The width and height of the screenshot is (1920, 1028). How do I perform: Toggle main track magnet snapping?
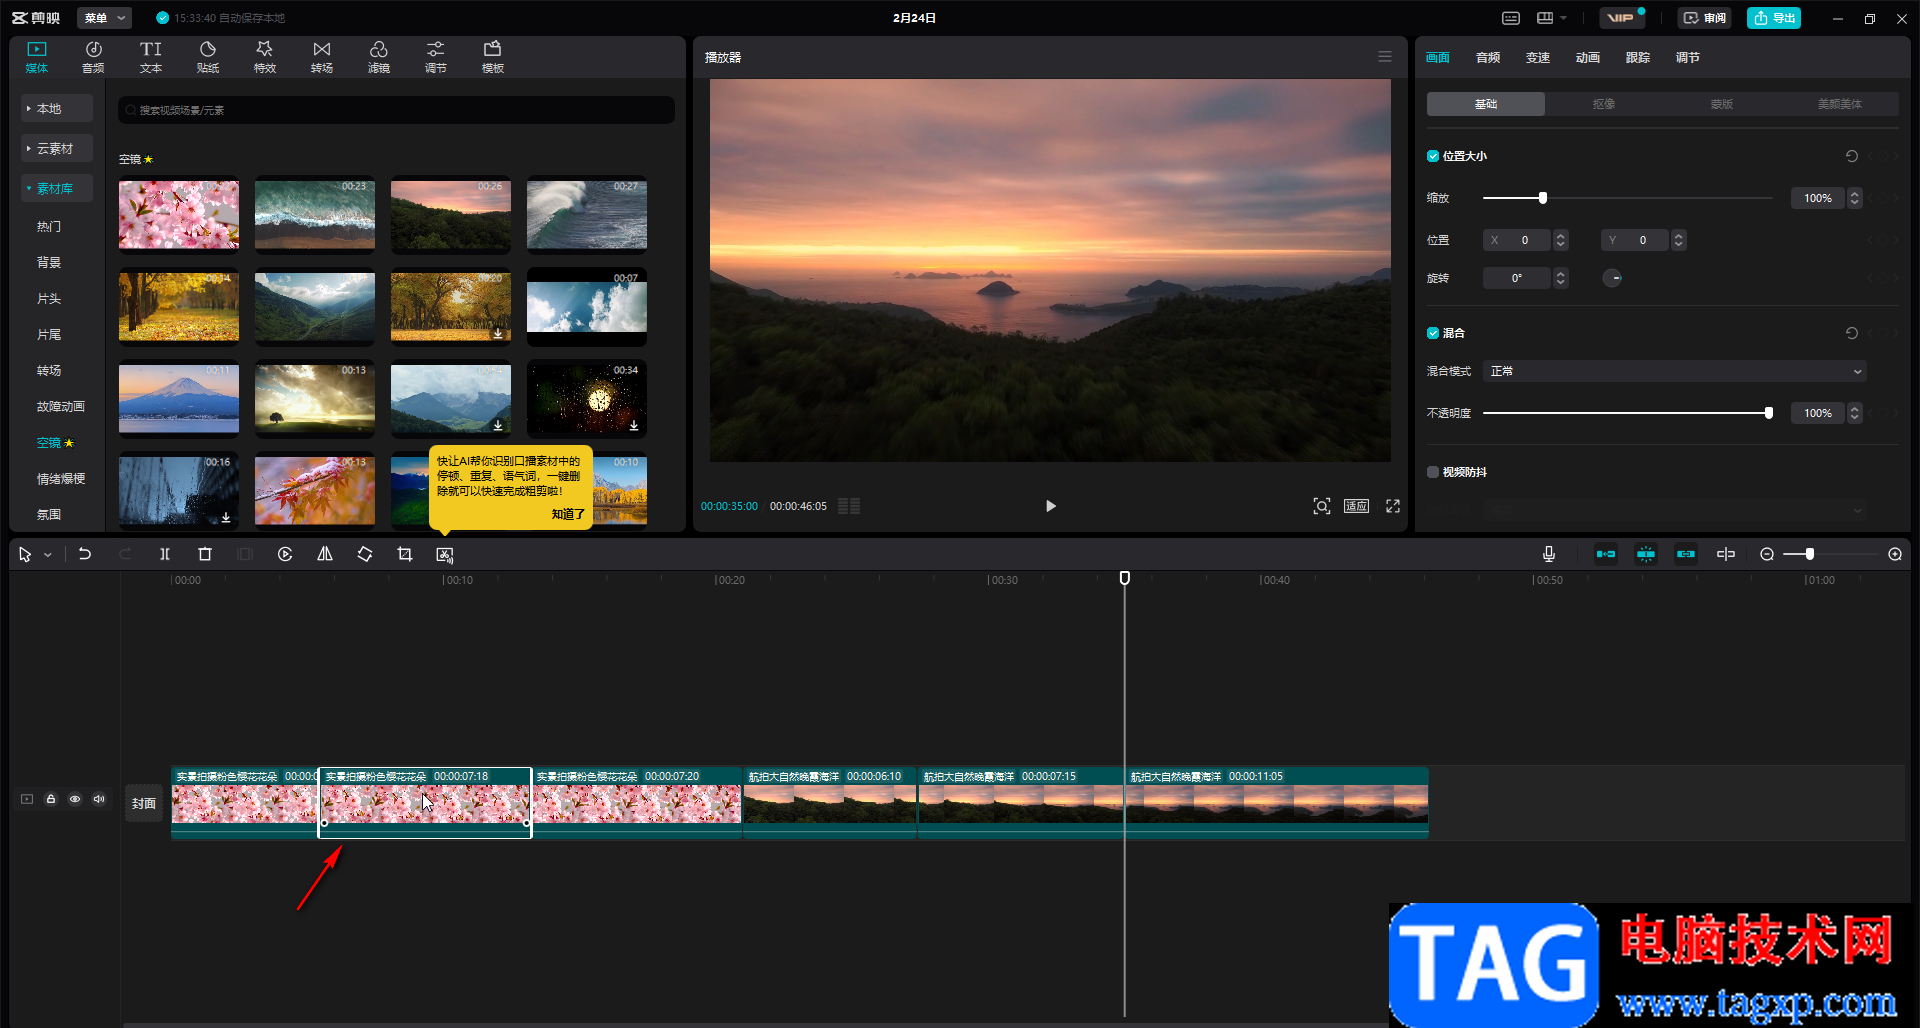1606,554
